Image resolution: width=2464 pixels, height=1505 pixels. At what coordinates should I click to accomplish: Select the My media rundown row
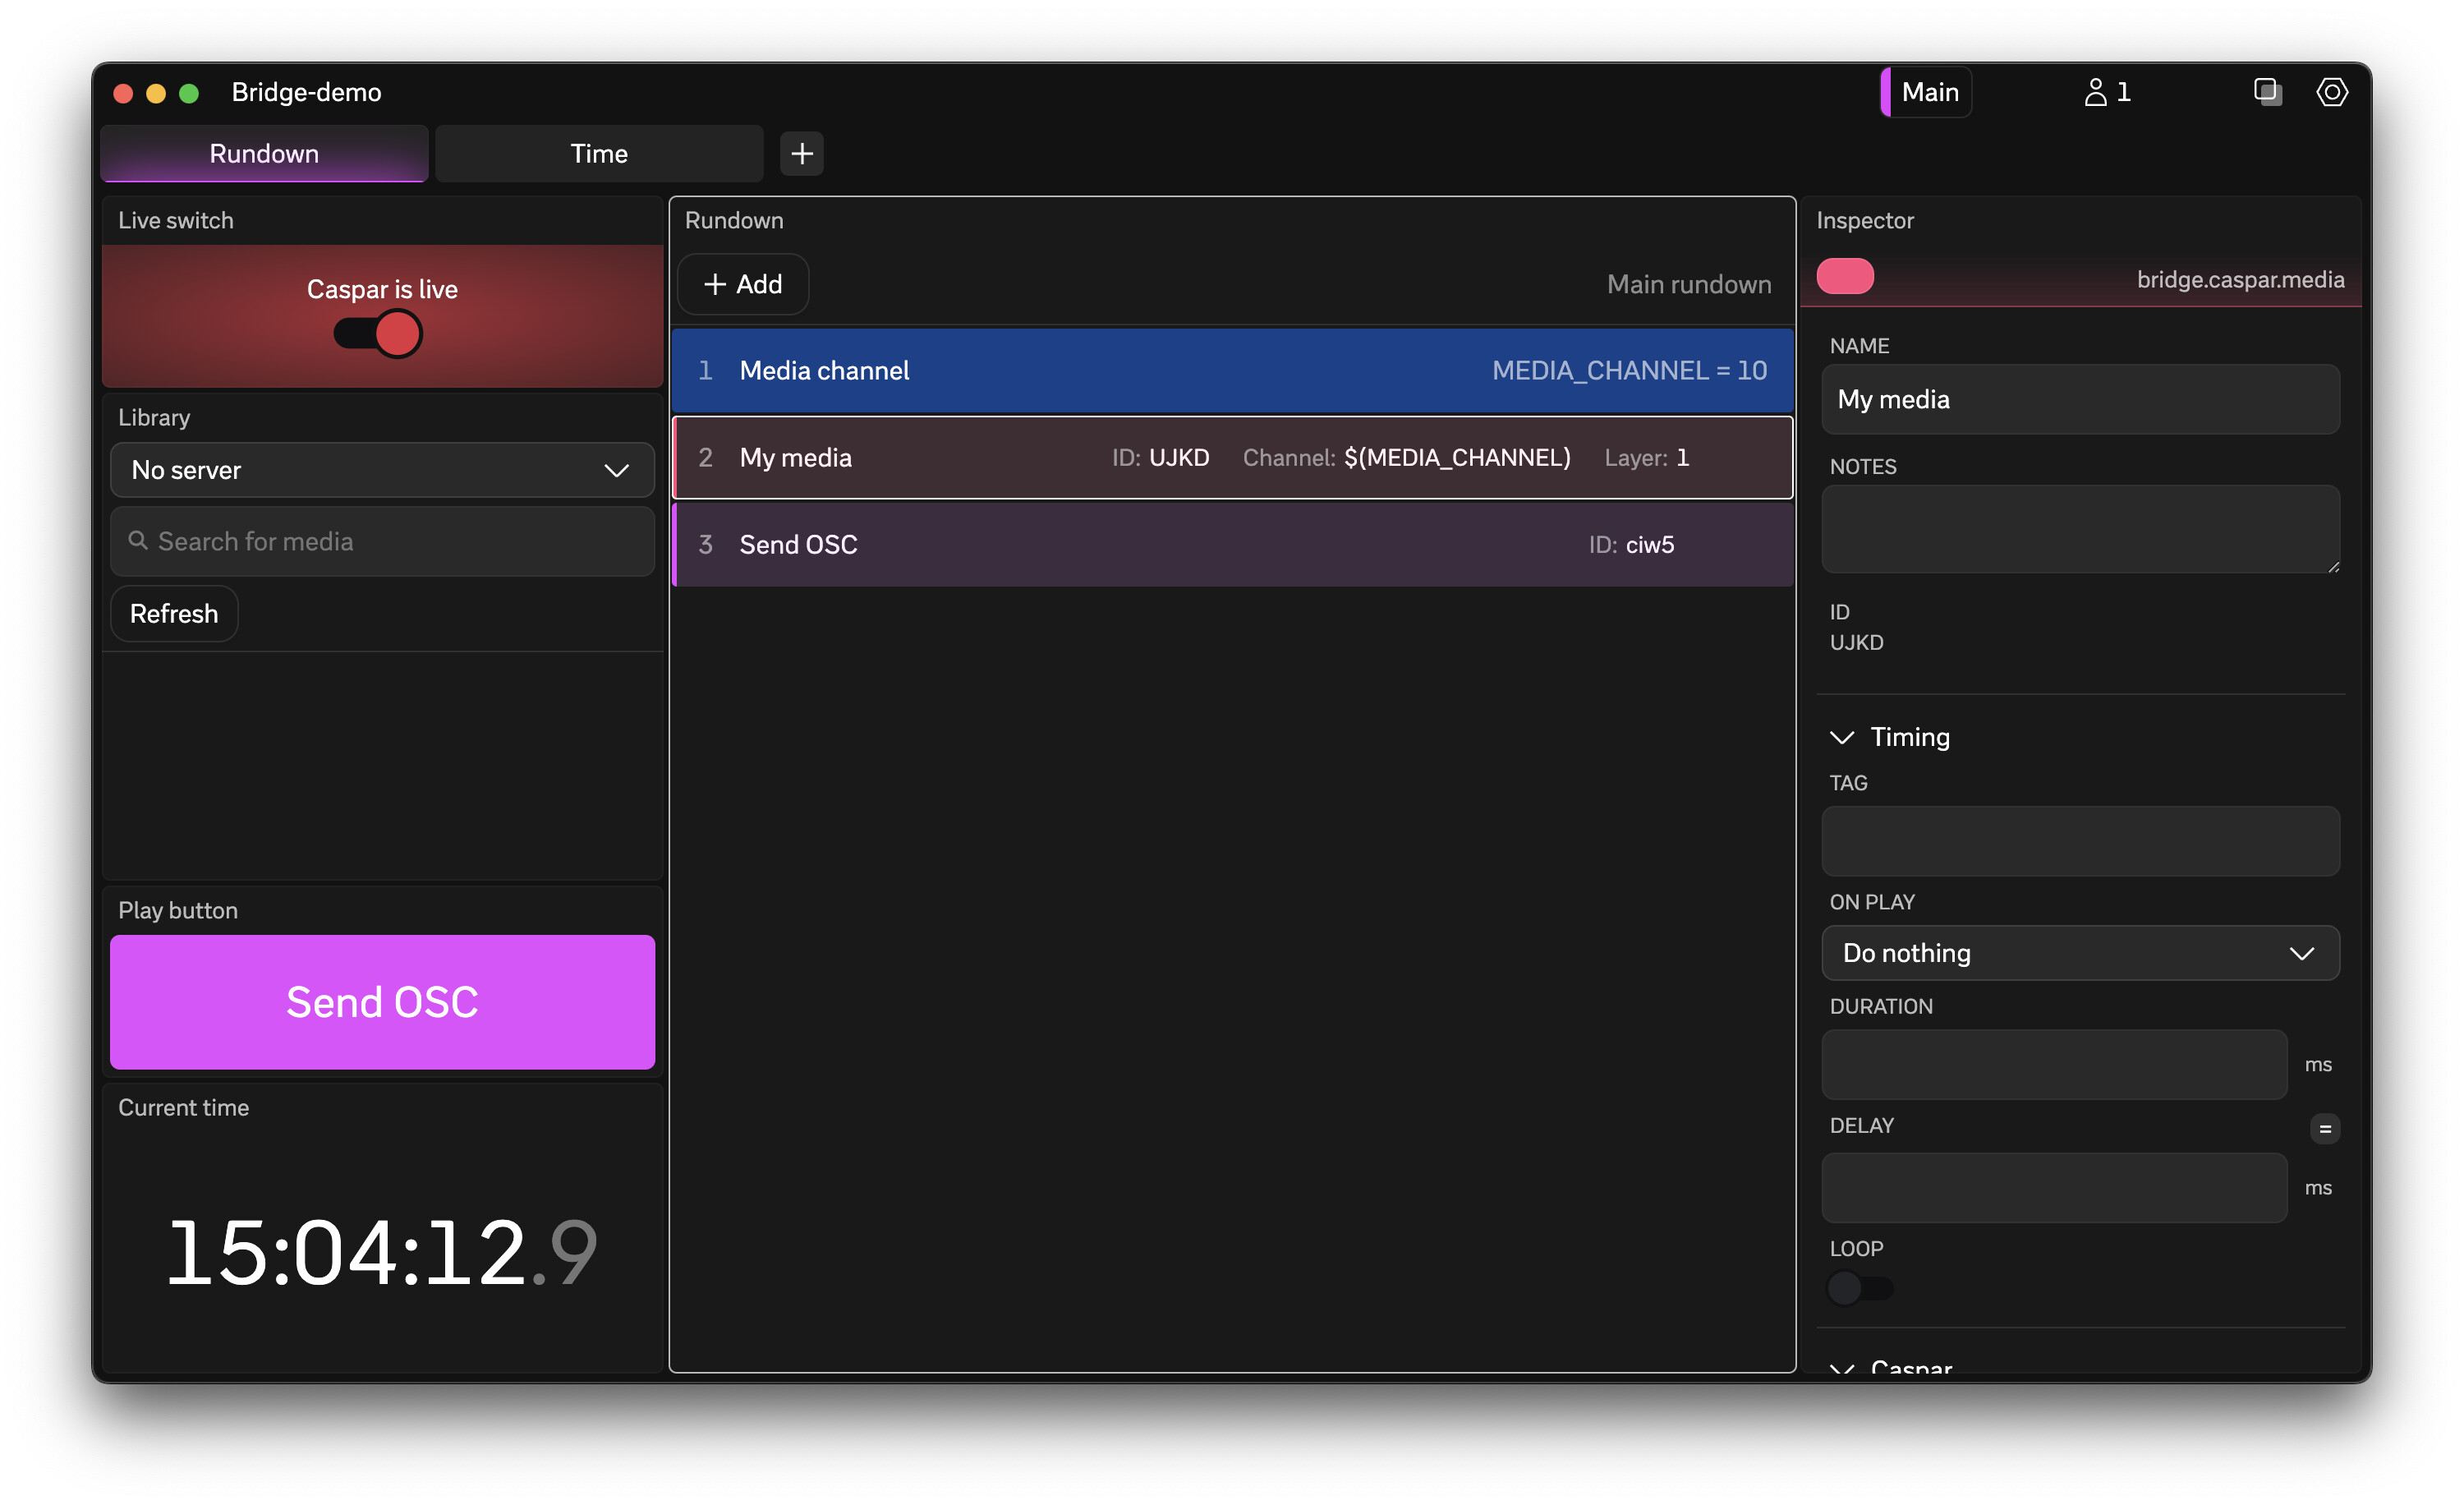(1232, 457)
